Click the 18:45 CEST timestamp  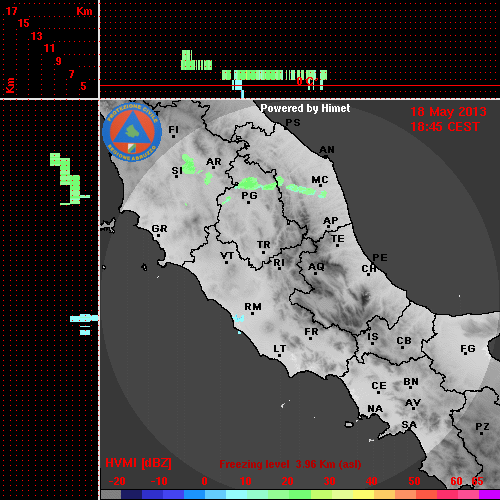click(445, 127)
